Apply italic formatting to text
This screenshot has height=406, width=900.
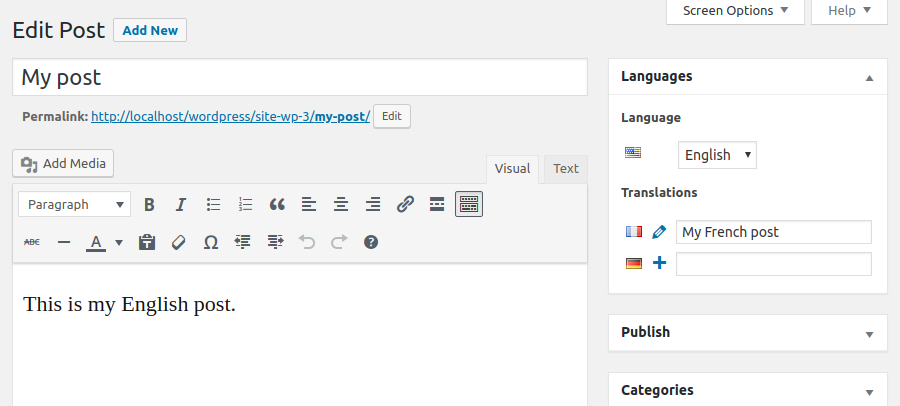(x=181, y=205)
